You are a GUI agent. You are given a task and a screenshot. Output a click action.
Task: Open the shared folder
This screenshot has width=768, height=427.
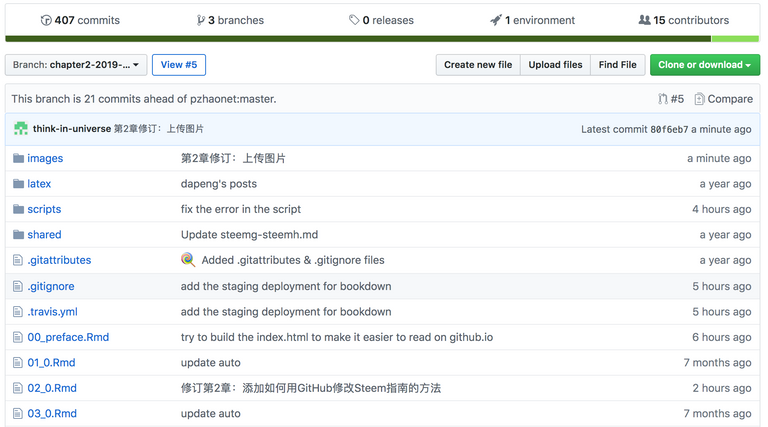click(x=44, y=235)
